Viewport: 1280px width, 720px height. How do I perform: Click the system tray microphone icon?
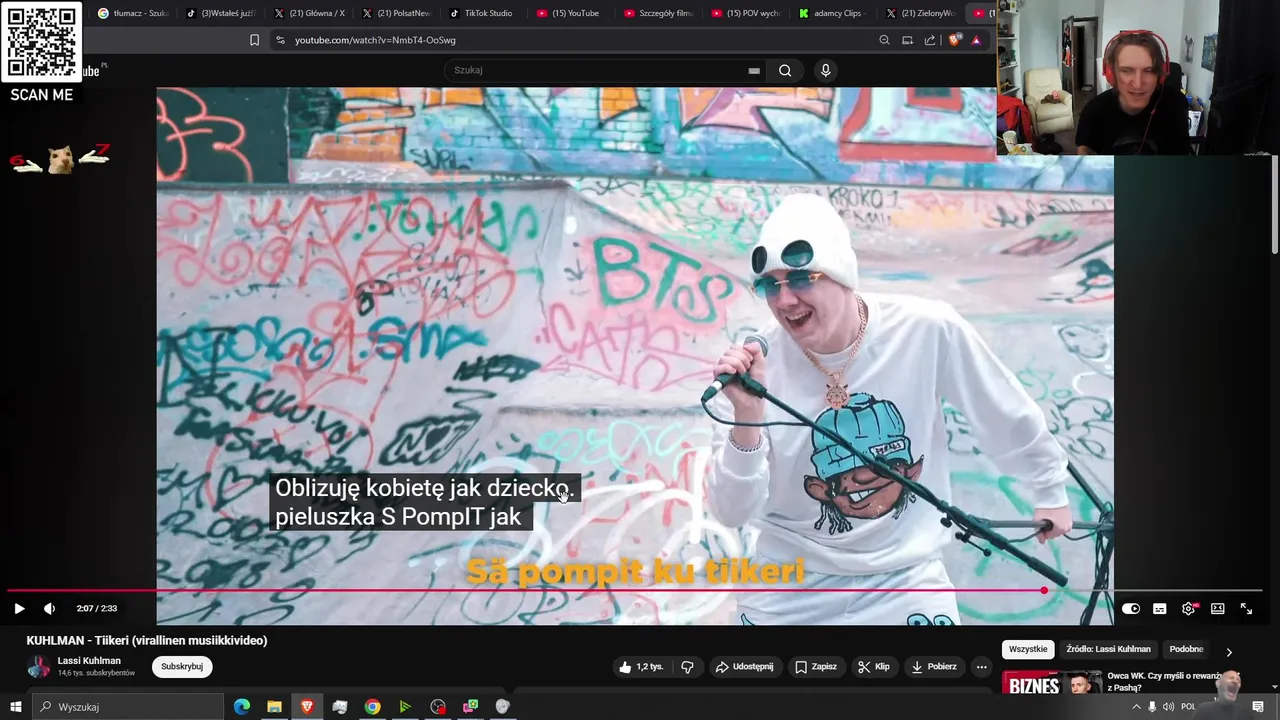coord(1152,707)
